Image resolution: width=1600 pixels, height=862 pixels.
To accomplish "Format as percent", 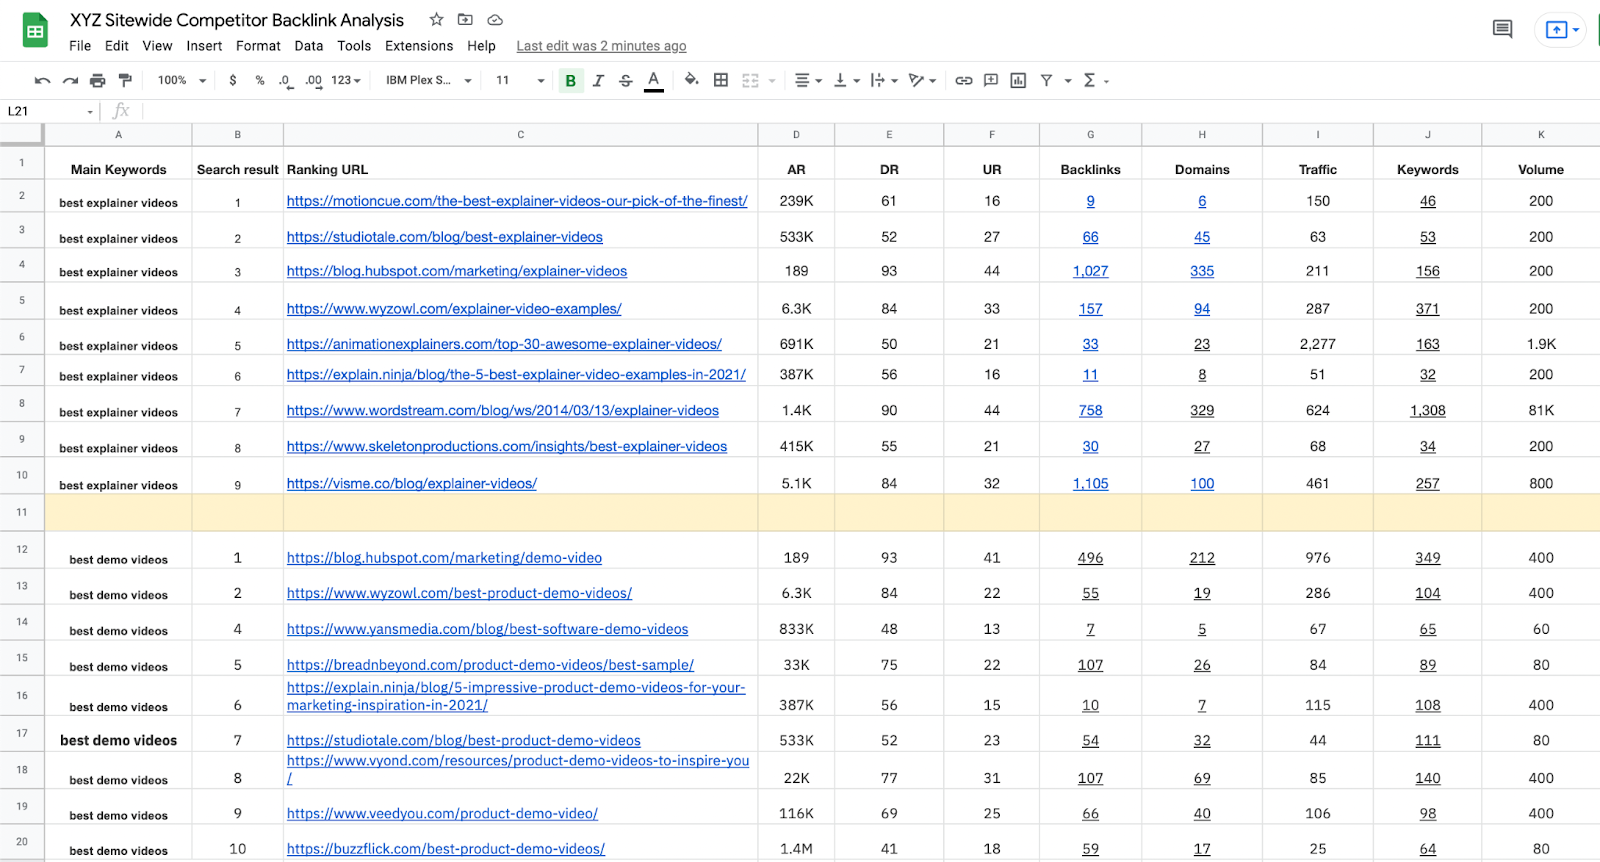I will pyautogui.click(x=260, y=80).
